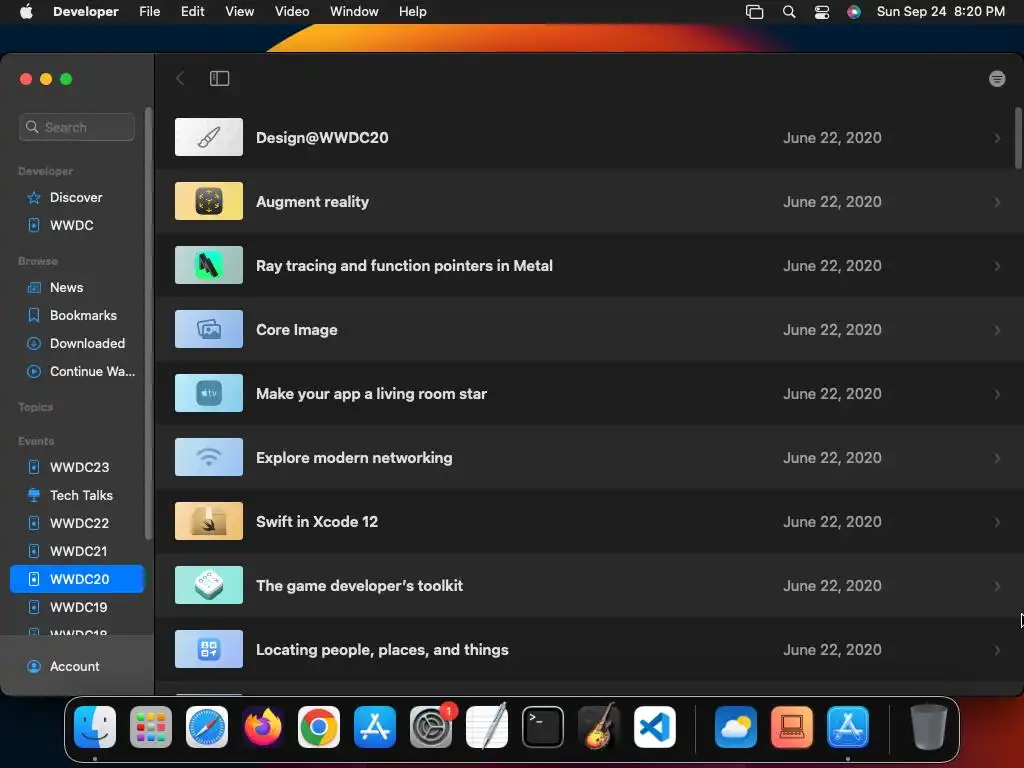Open the Augment reality collection
The image size is (1024, 768).
[312, 202]
